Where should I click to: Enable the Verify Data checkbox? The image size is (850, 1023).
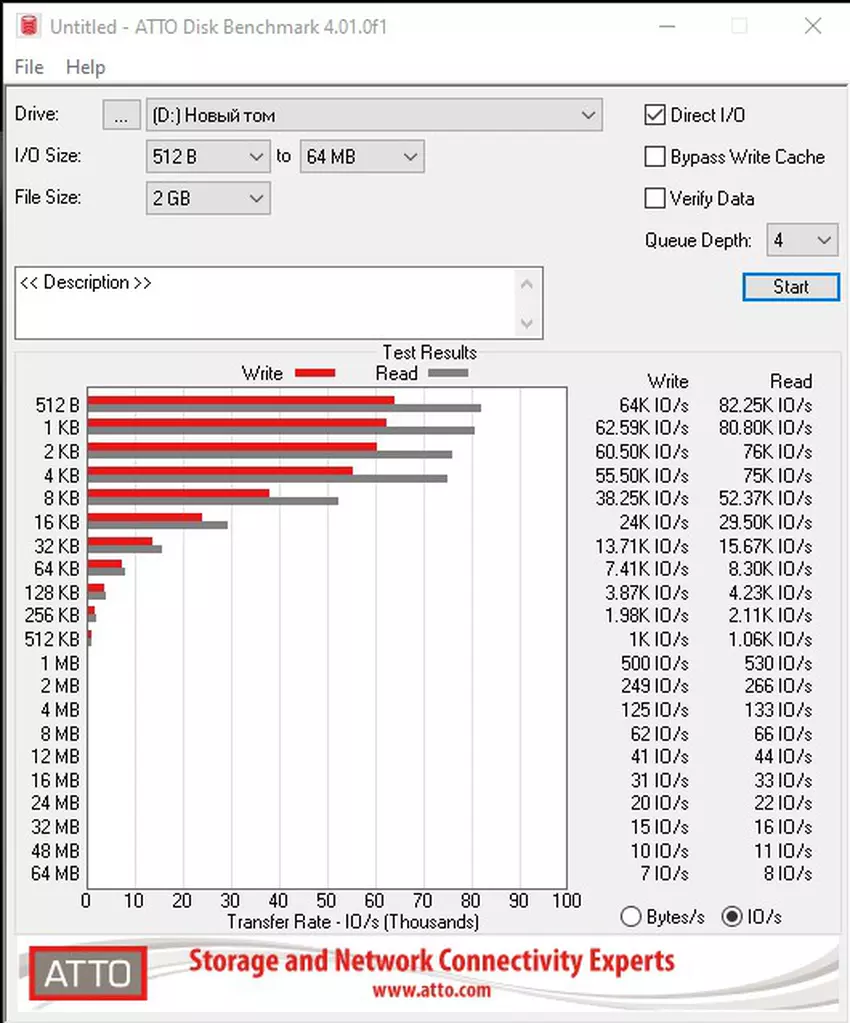[655, 198]
